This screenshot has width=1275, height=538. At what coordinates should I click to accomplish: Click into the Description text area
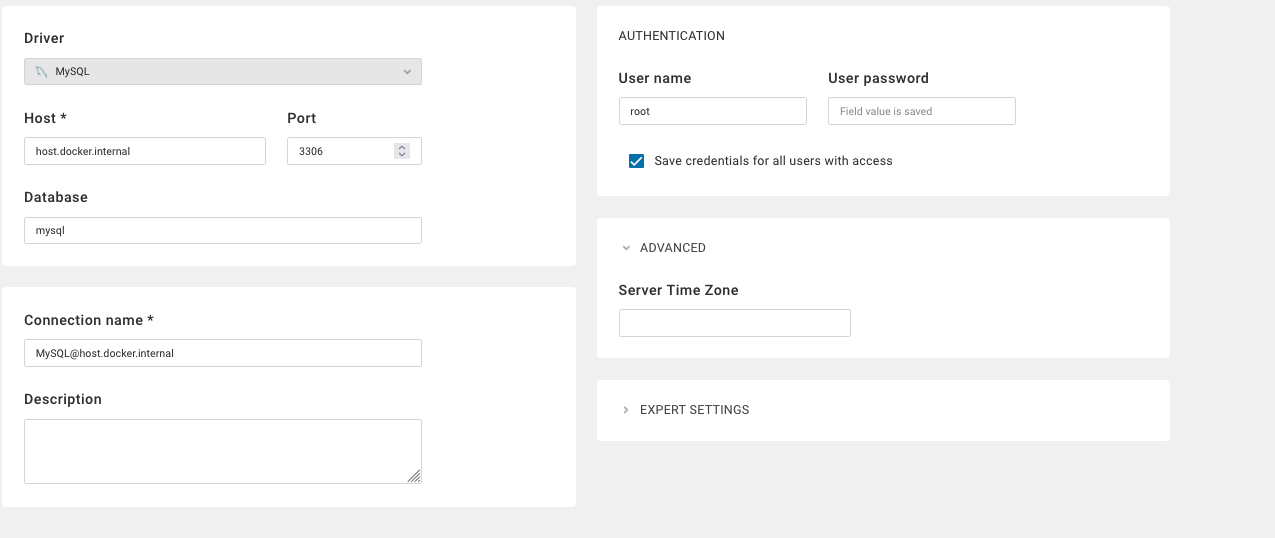223,451
